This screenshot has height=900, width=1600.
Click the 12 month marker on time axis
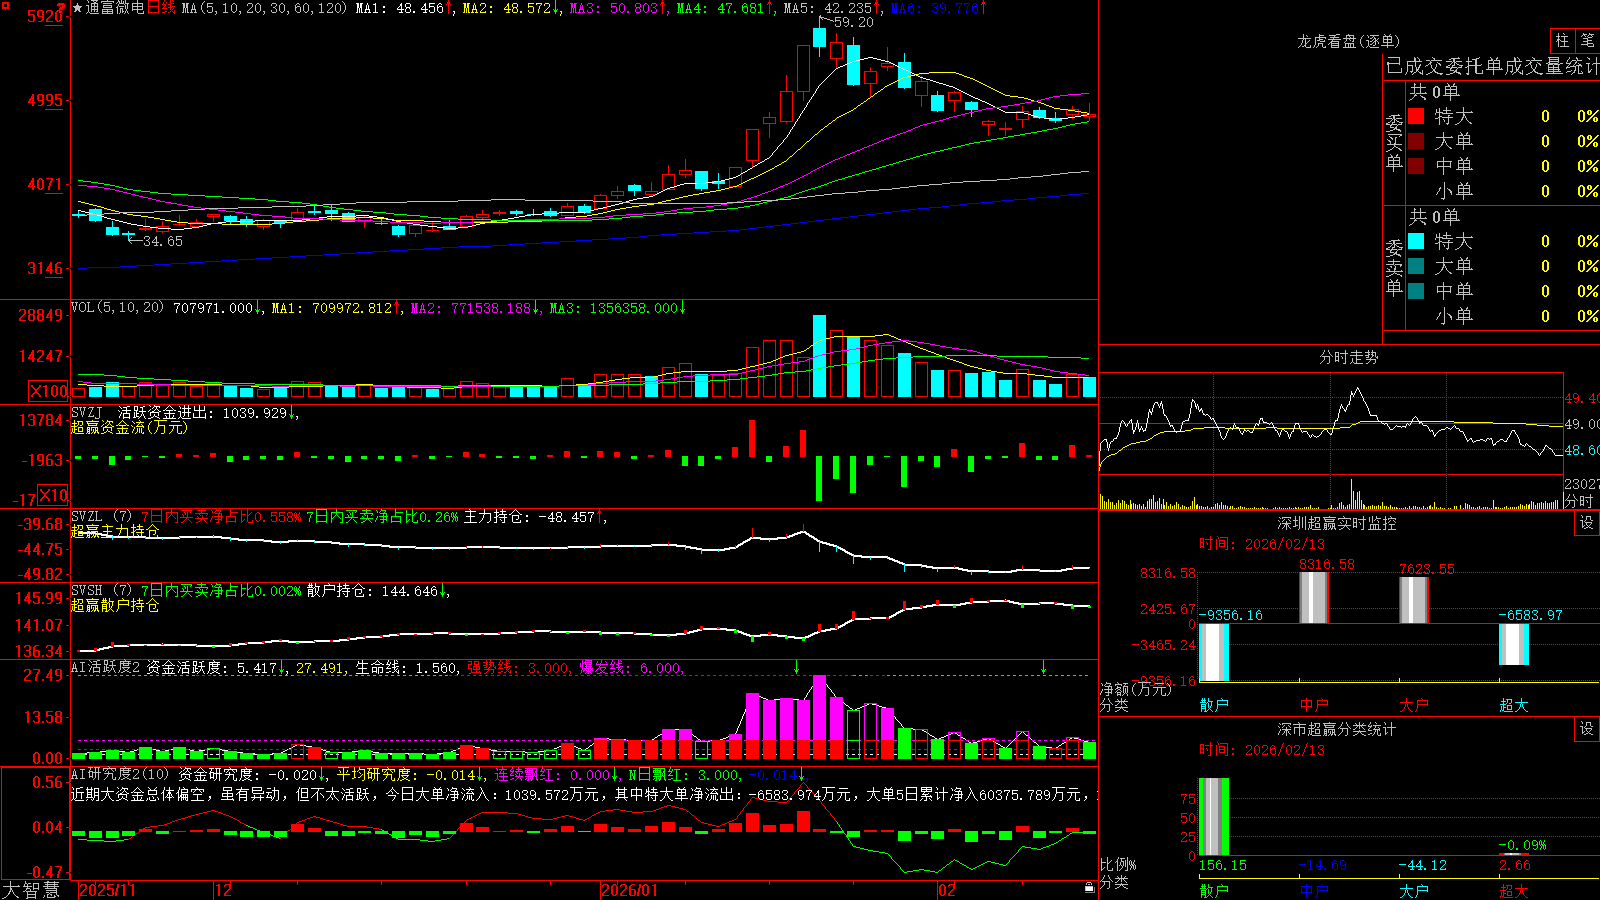224,890
